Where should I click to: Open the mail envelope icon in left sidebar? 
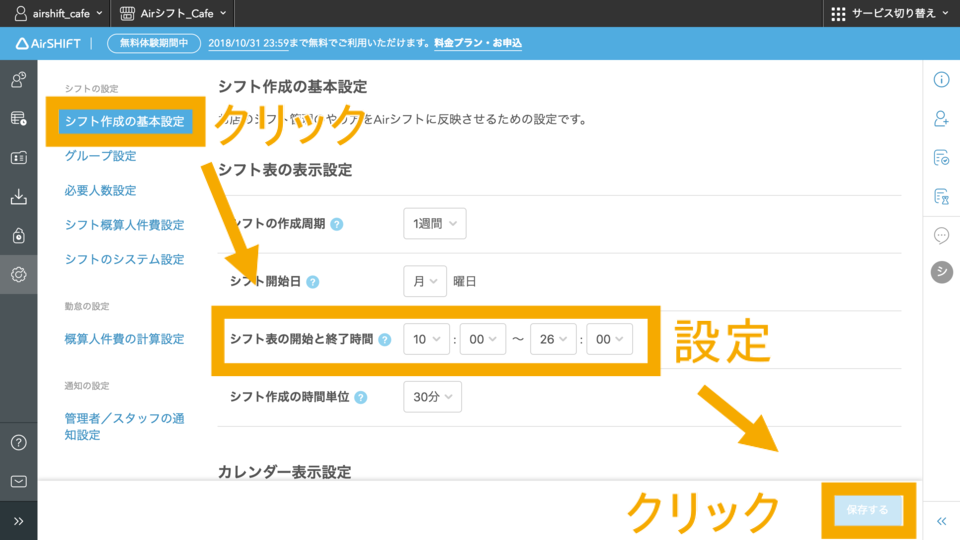[x=18, y=481]
